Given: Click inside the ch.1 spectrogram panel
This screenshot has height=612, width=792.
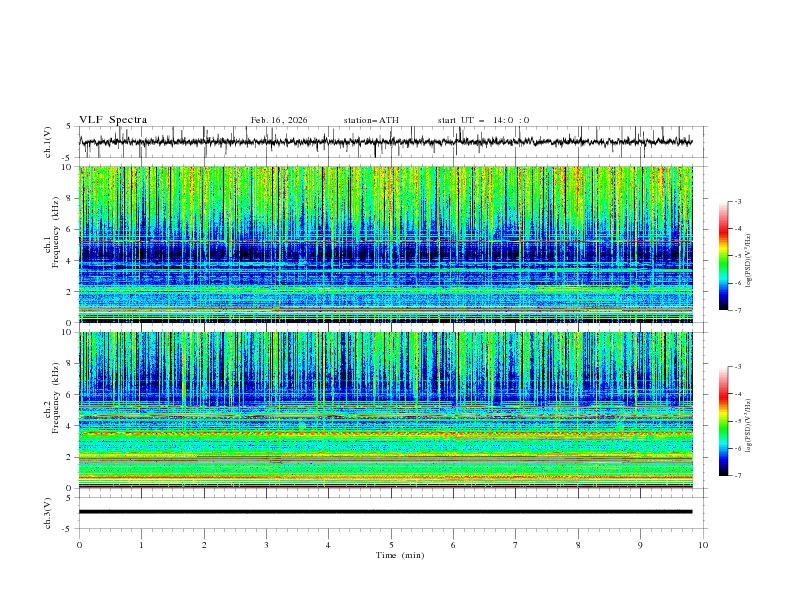Looking at the screenshot, I should [x=390, y=244].
